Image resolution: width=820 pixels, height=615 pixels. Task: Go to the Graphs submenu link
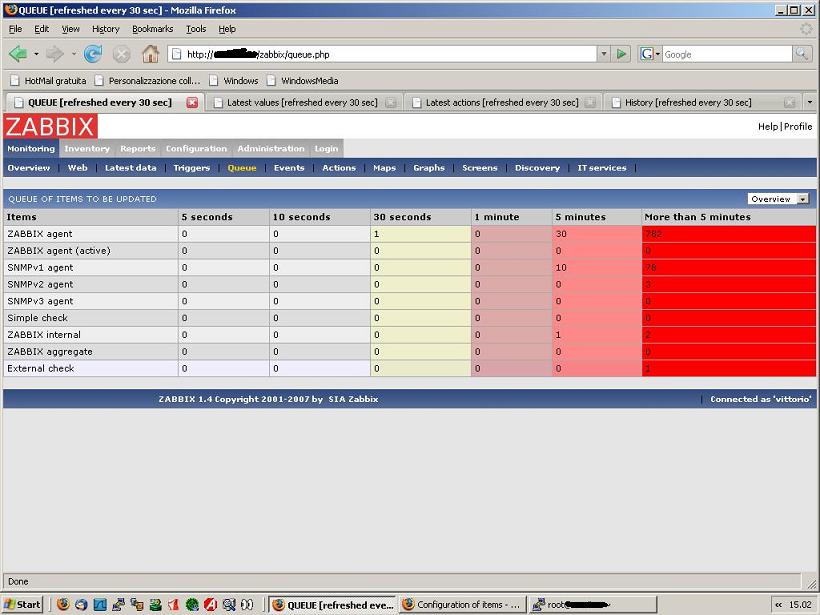pos(429,168)
